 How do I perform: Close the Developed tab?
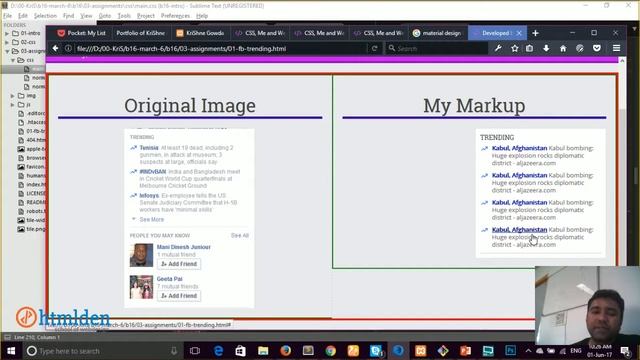pyautogui.click(x=519, y=33)
